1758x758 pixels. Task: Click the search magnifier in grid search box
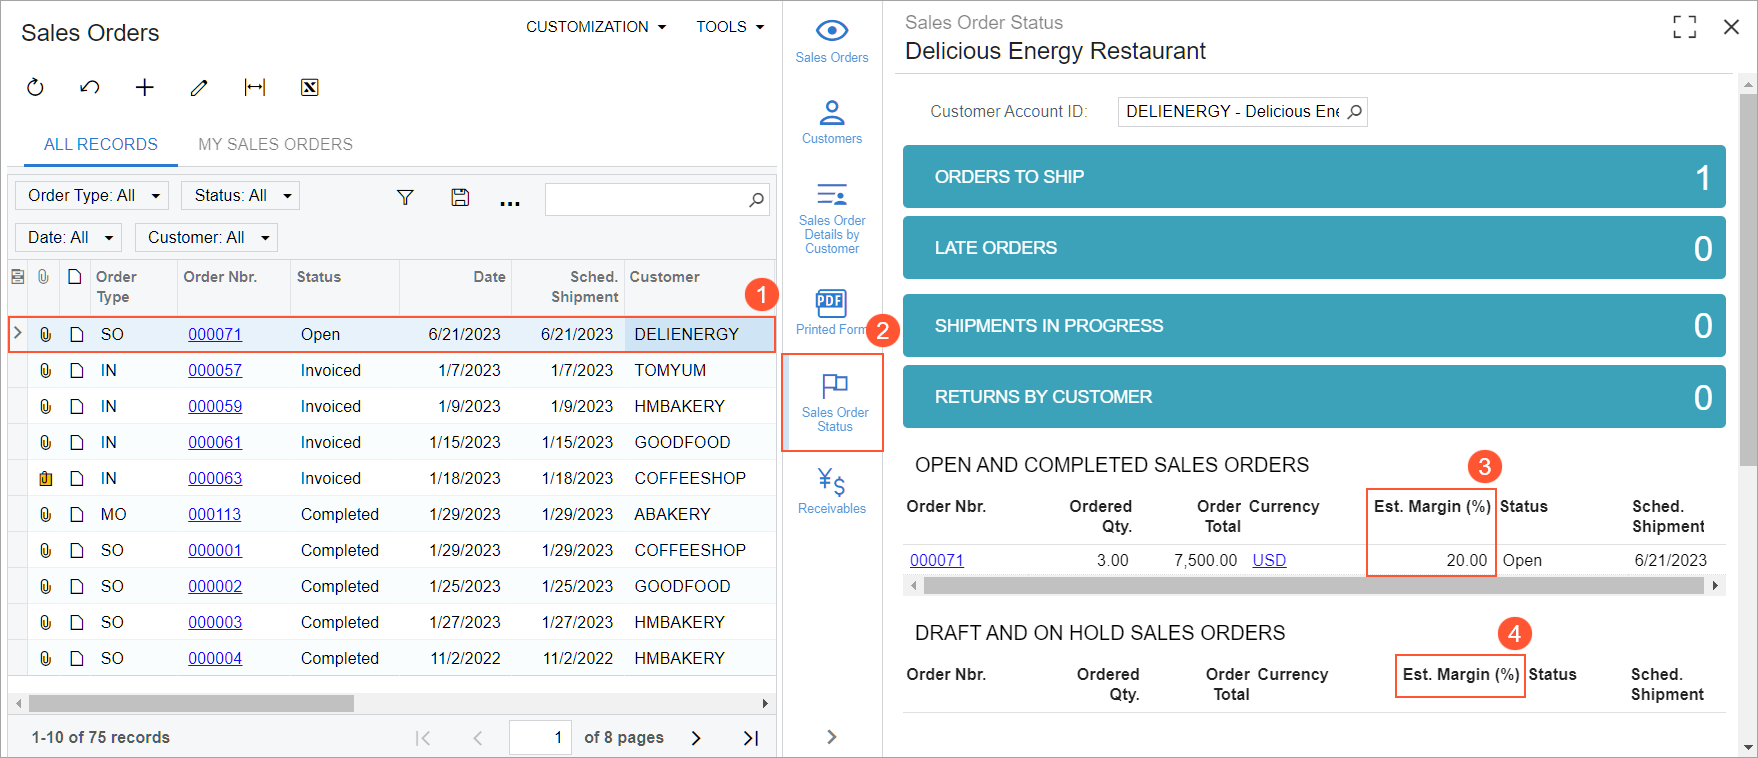757,200
